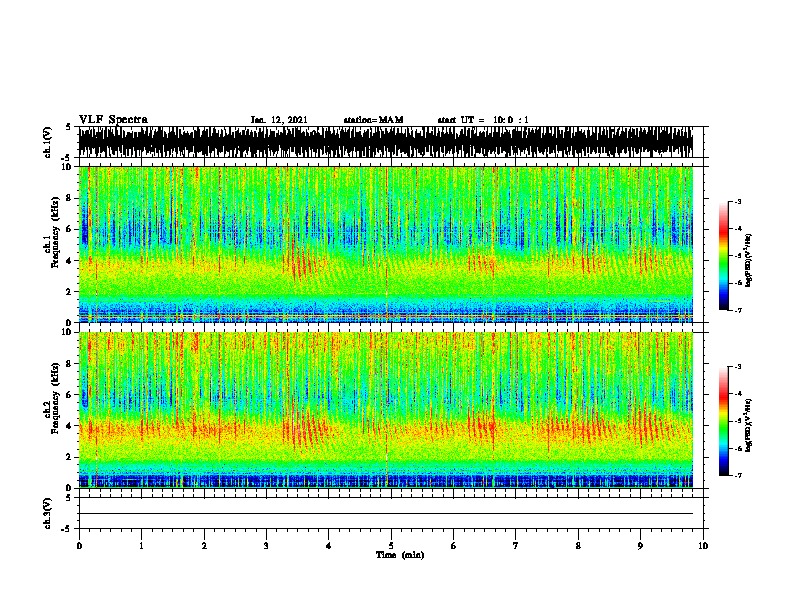Screen dimensions: 792x612
Task: Click time tick label "1" on x-axis
Action: click(141, 546)
